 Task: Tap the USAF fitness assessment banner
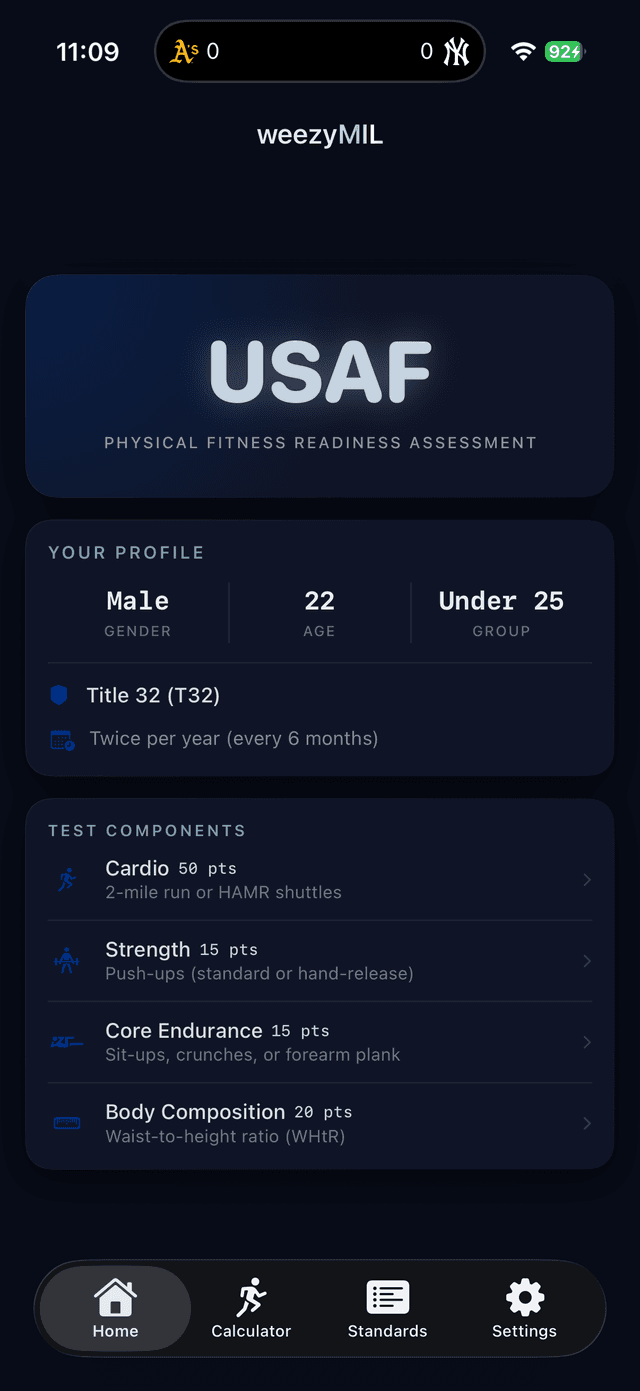(x=320, y=386)
